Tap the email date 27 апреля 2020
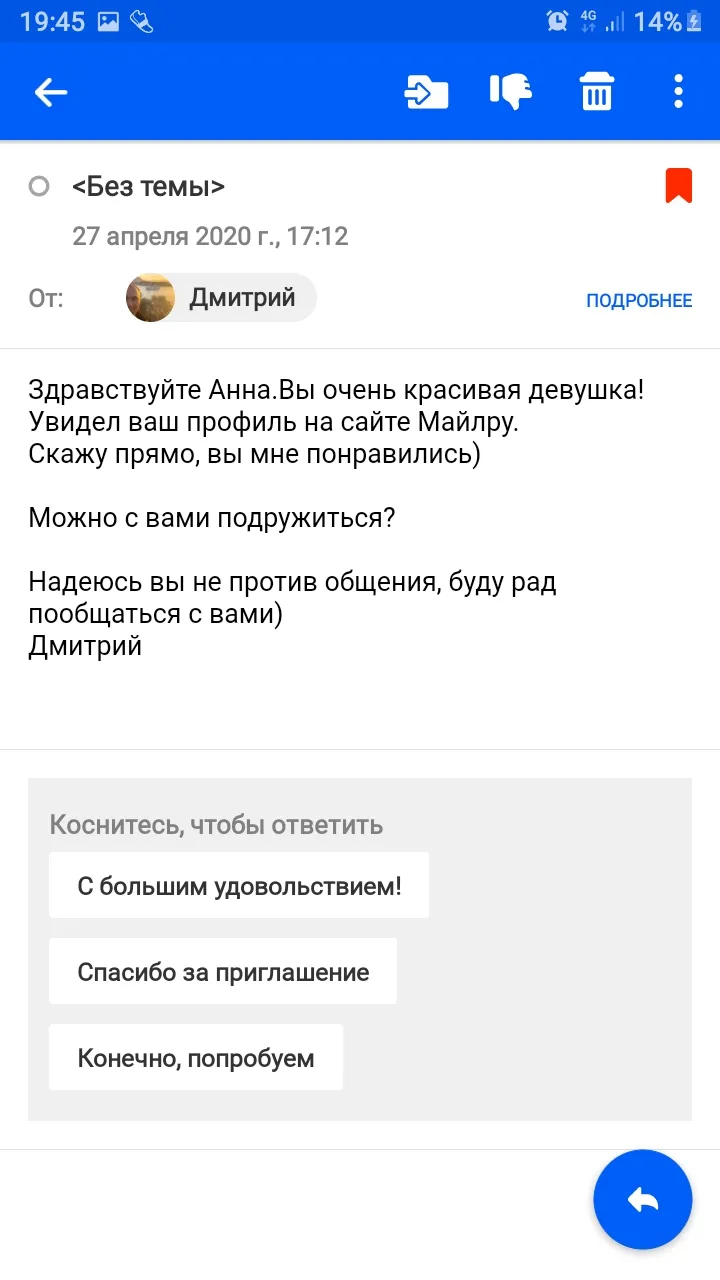 pyautogui.click(x=210, y=237)
